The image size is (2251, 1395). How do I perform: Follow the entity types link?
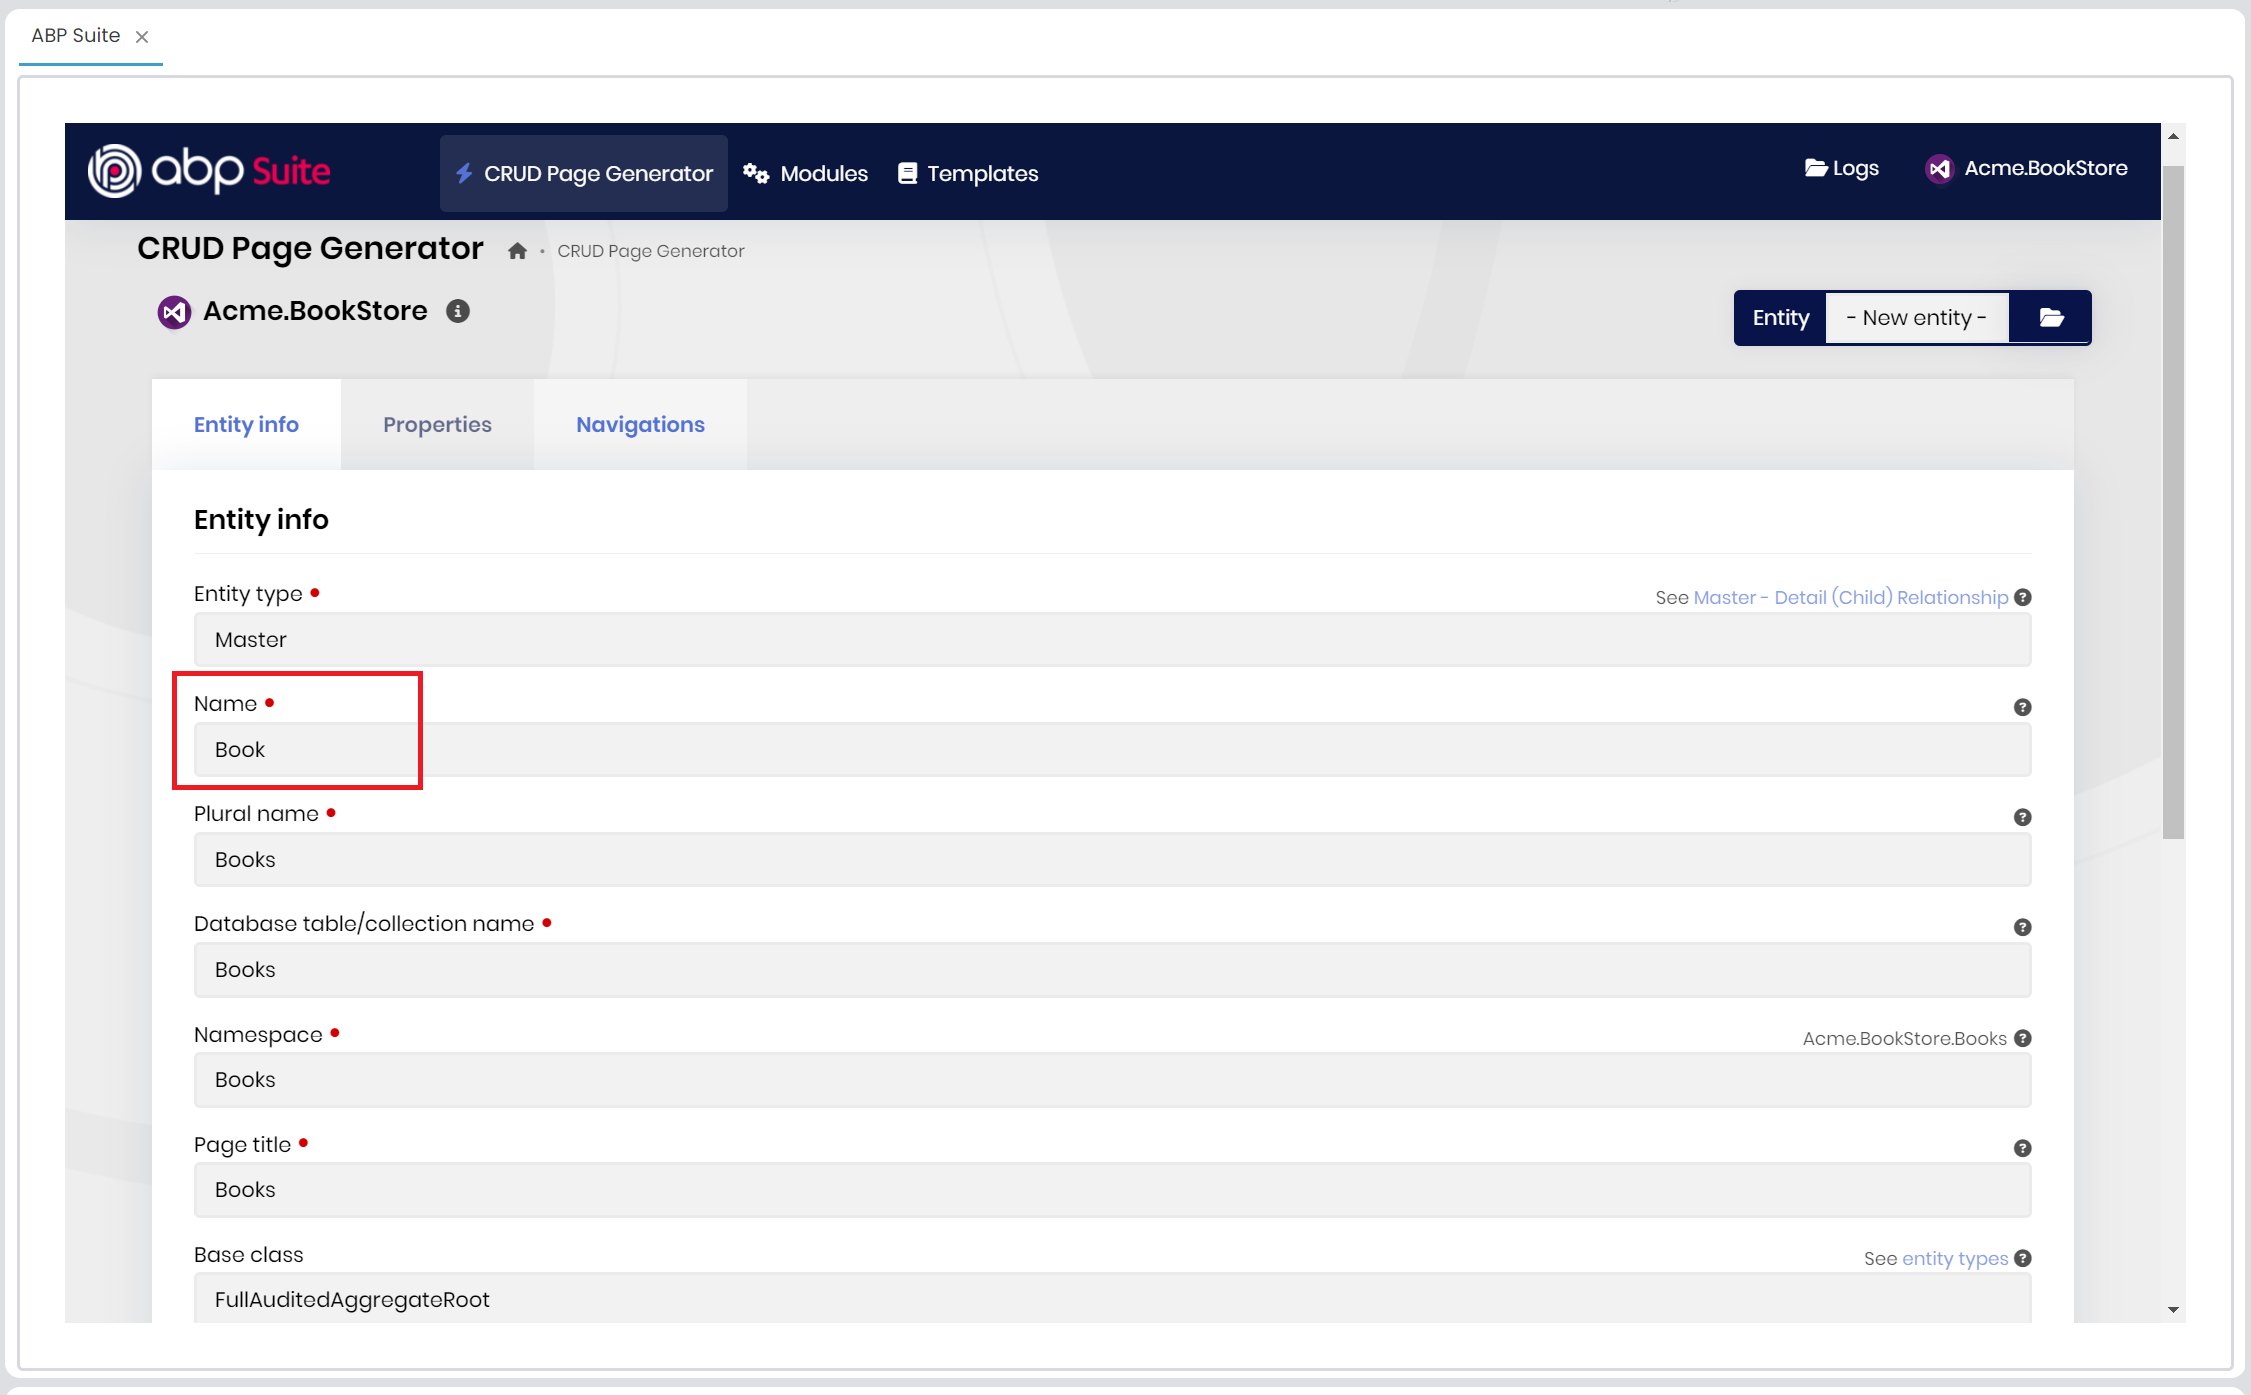(x=1954, y=1258)
